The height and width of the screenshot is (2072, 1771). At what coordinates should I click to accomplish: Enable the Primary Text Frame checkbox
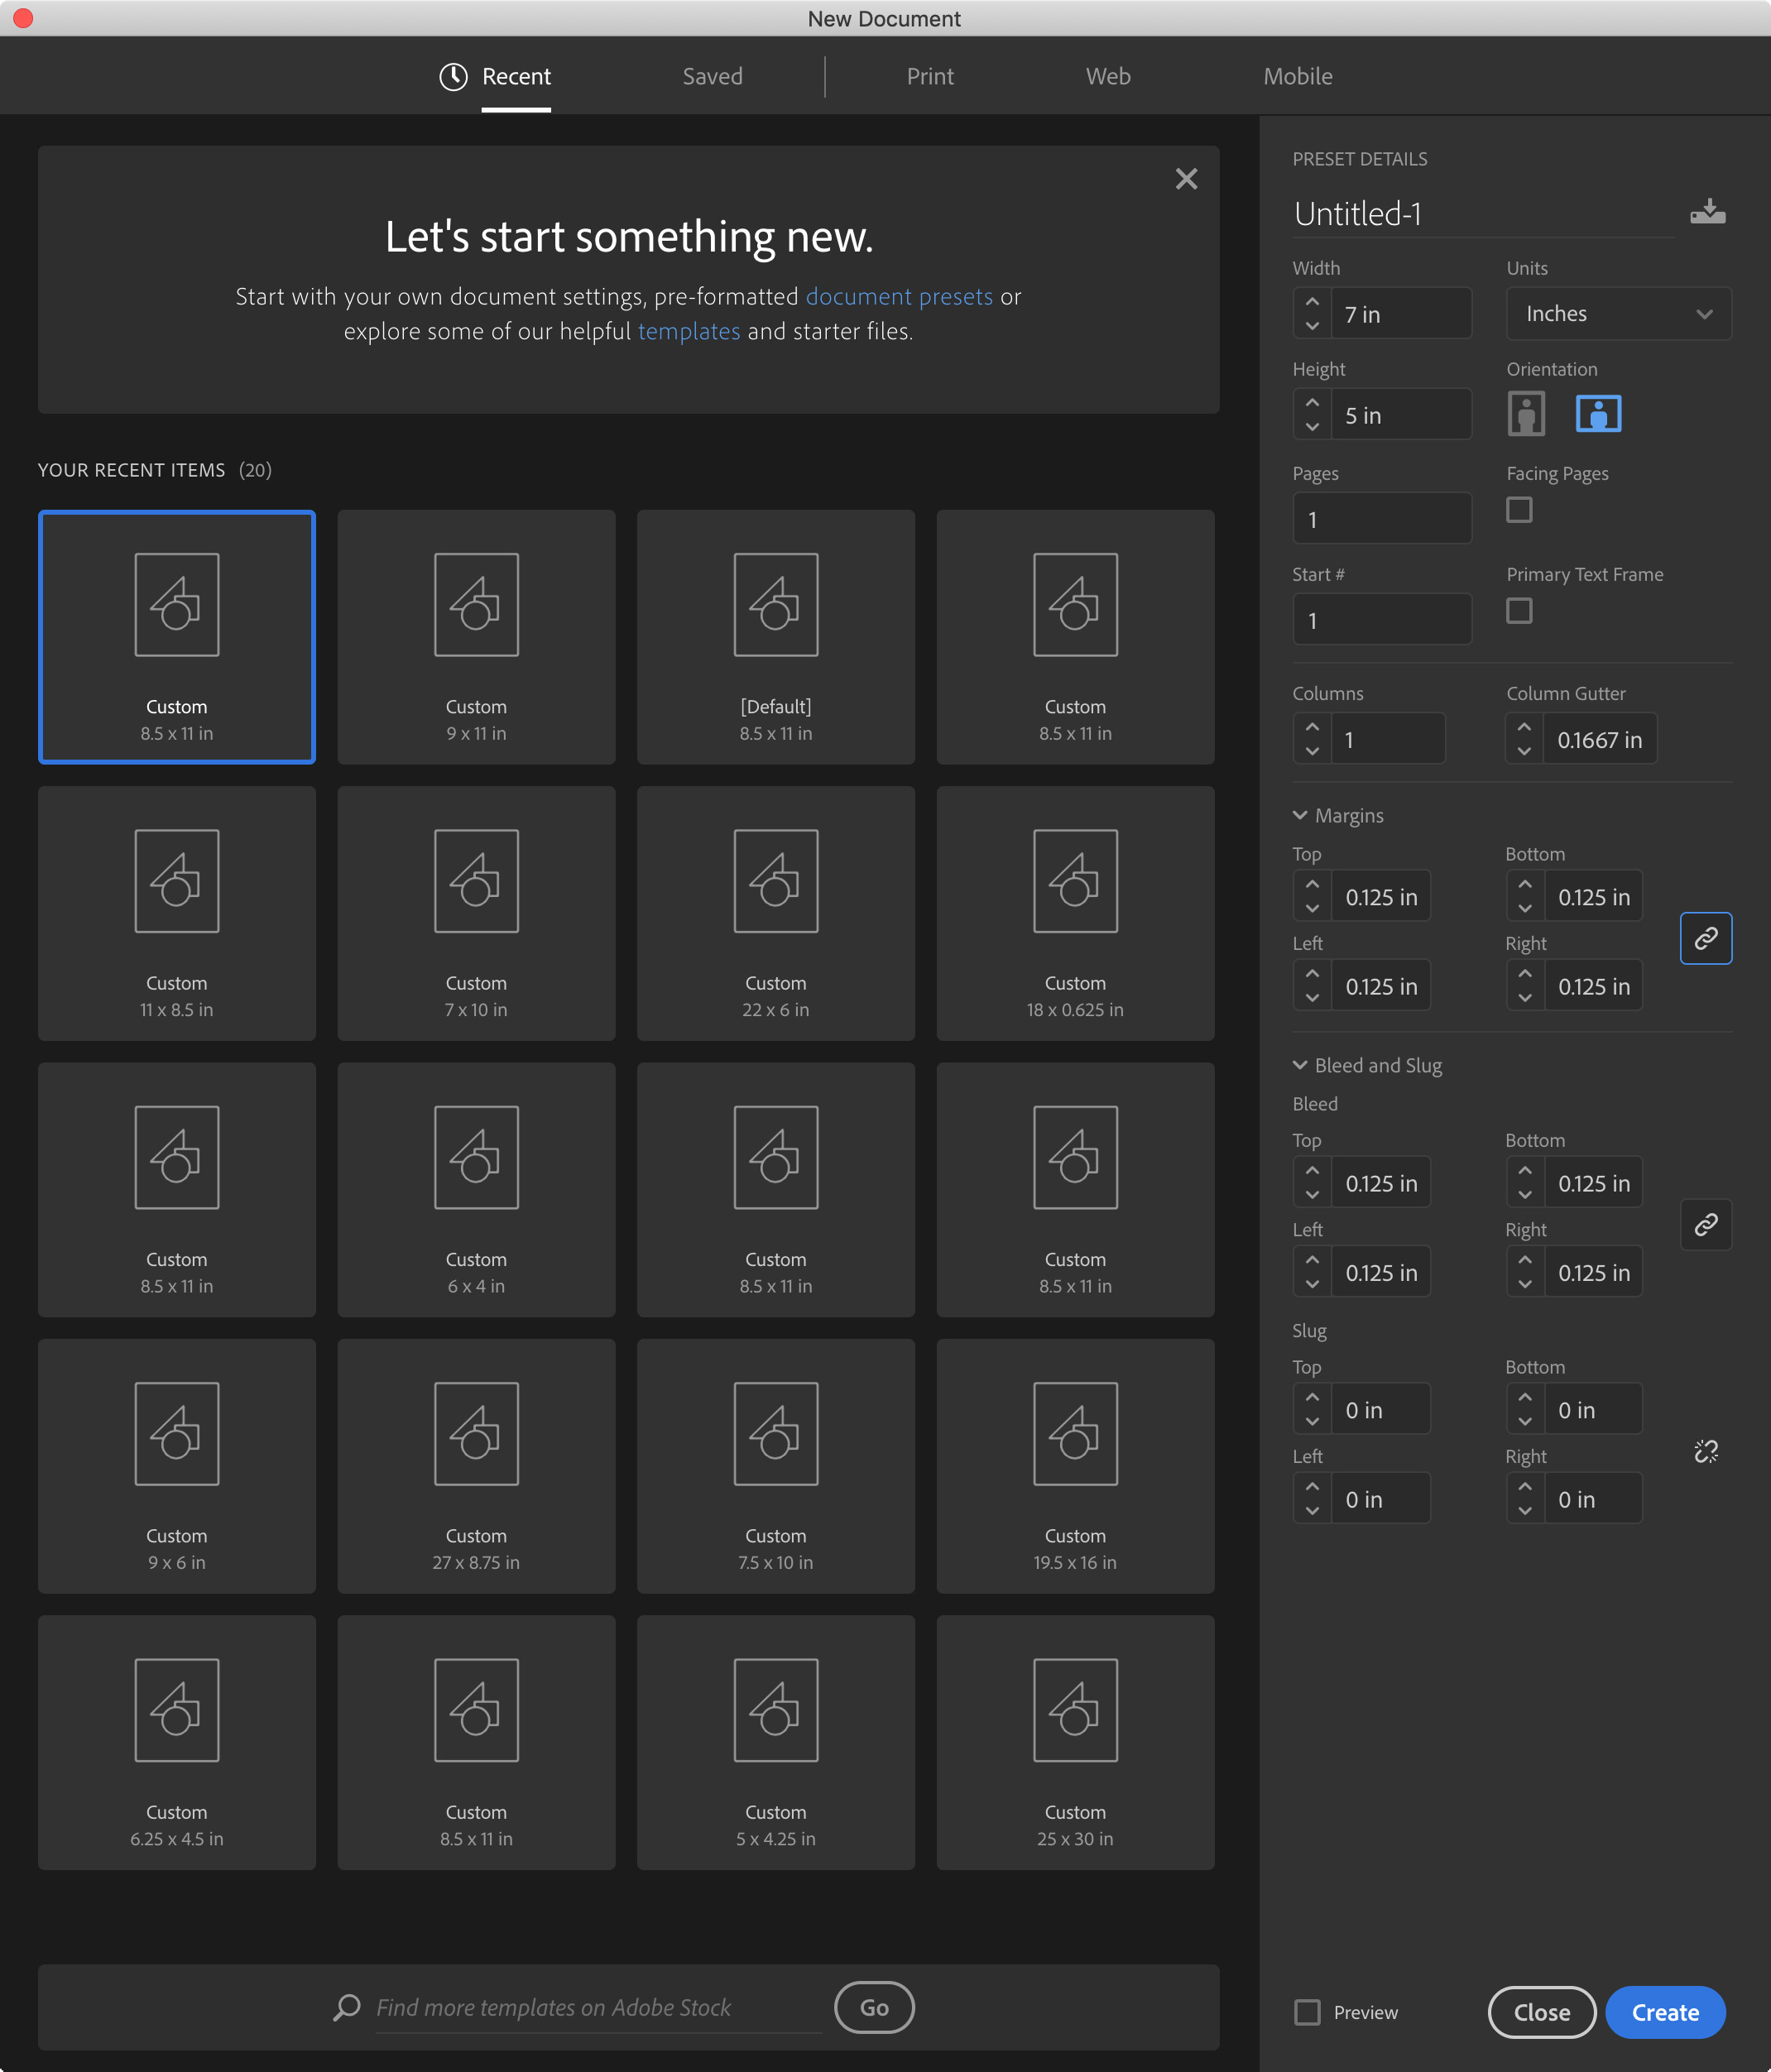pos(1519,611)
